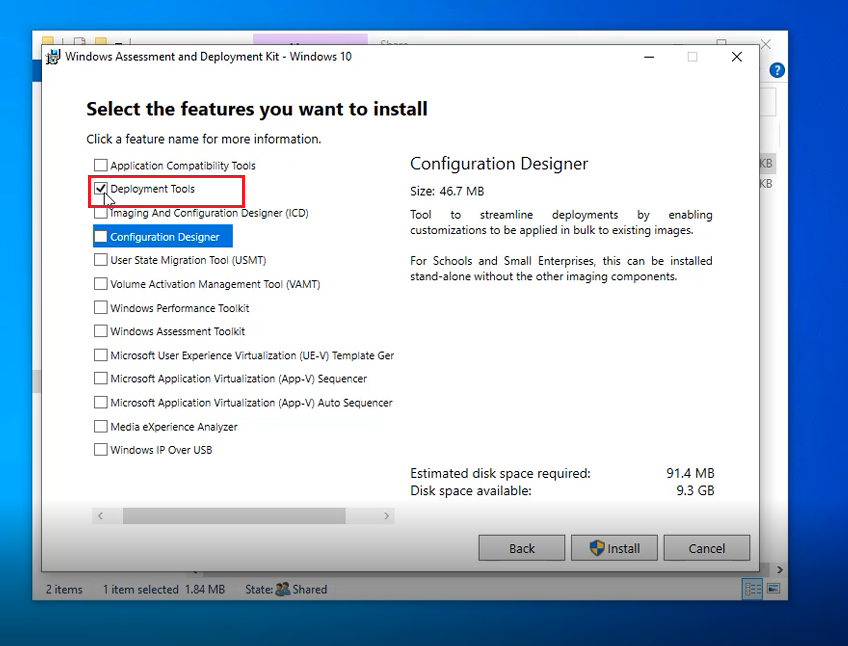The image size is (848, 646).
Task: Cancel the ADK setup
Action: click(707, 548)
